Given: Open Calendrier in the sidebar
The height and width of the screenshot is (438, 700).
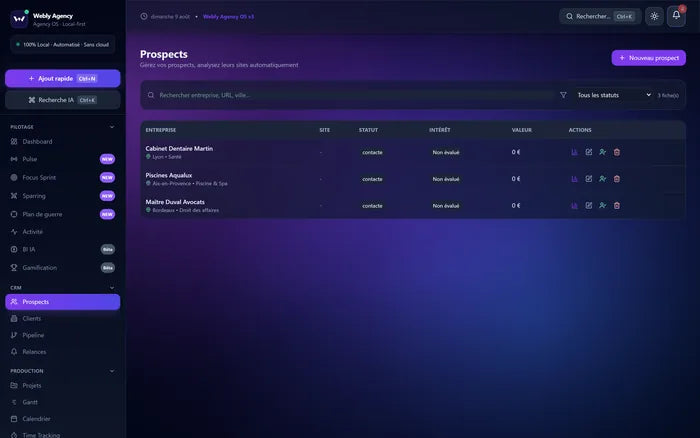Looking at the screenshot, I should point(62,419).
